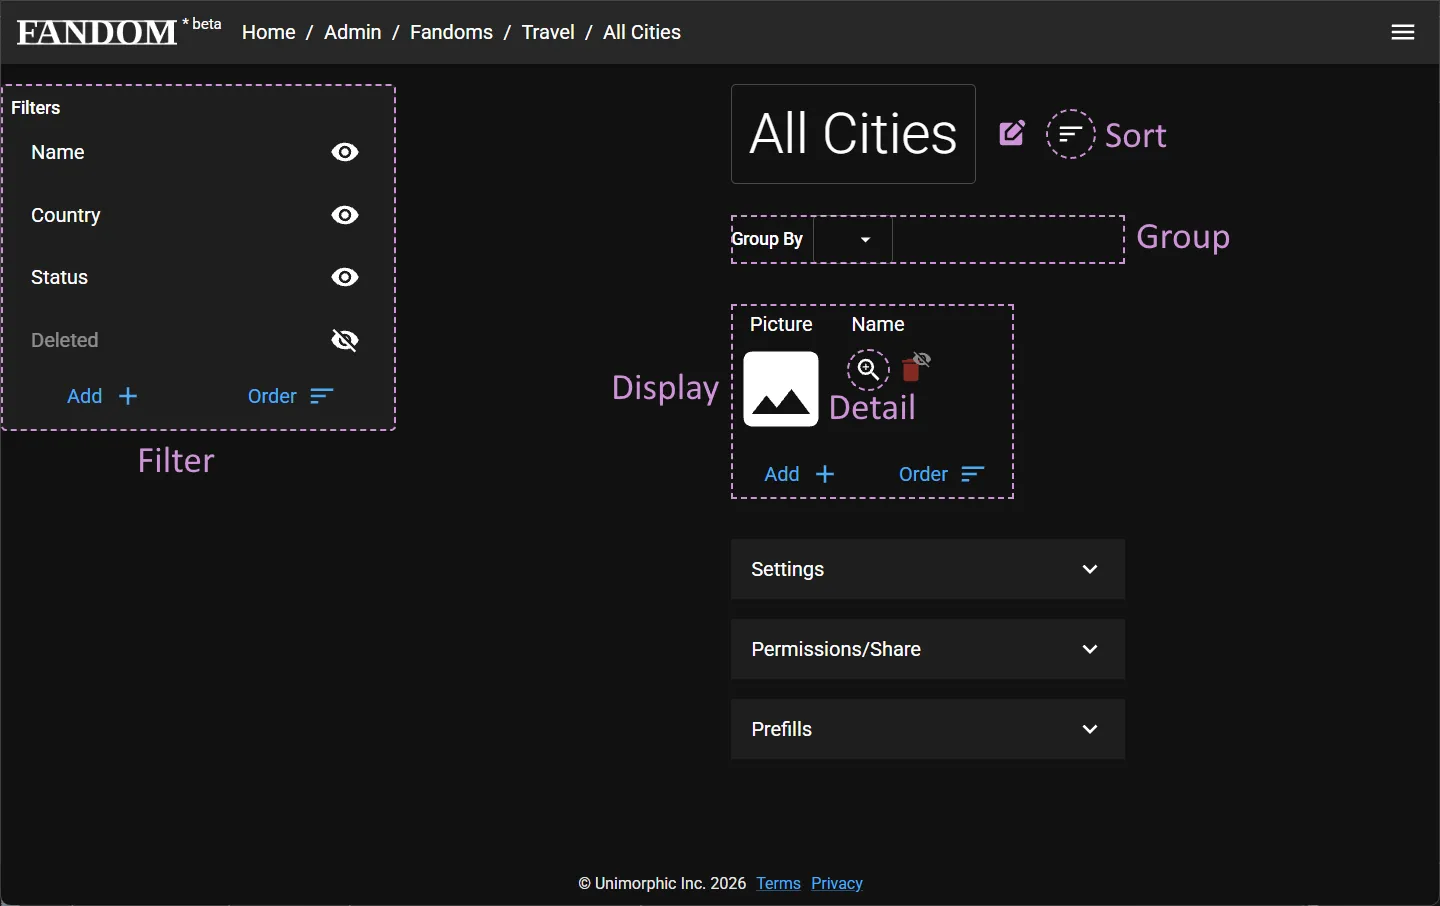Toggle the Status filter eye icon
Viewport: 1440px width, 906px height.
click(x=345, y=277)
